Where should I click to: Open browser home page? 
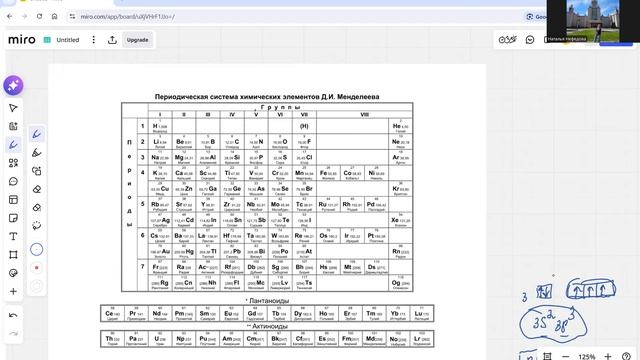pyautogui.click(x=54, y=16)
